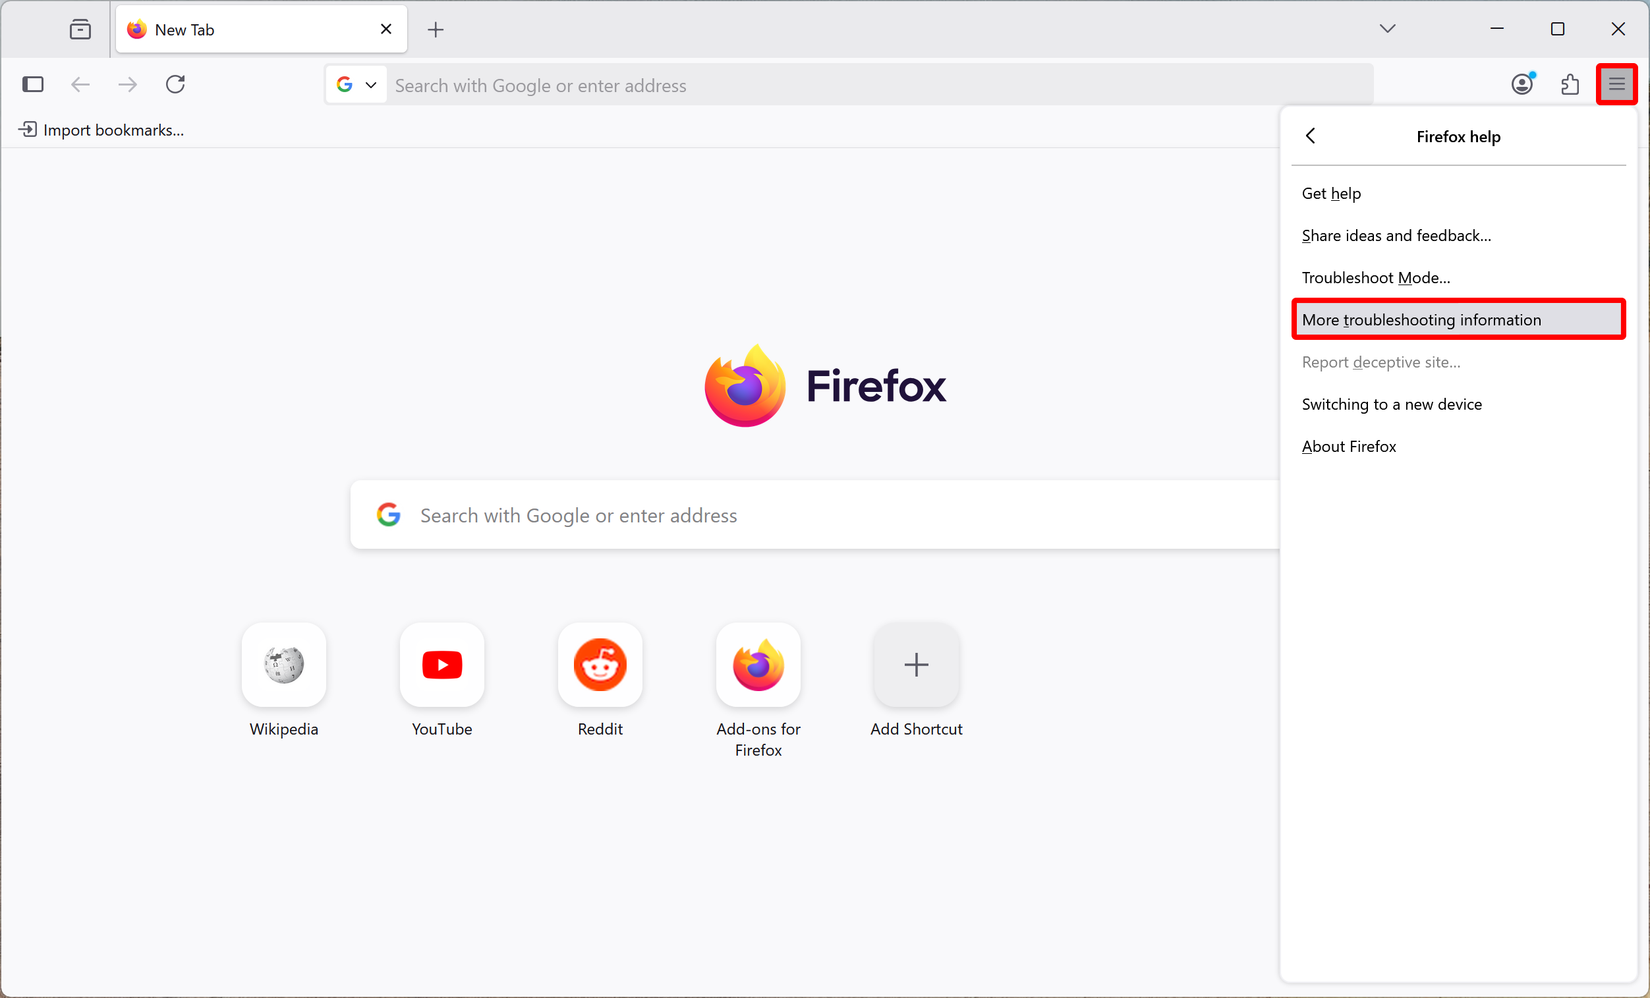Open the list-all-tabs chevron
The height and width of the screenshot is (998, 1650).
coord(1387,29)
